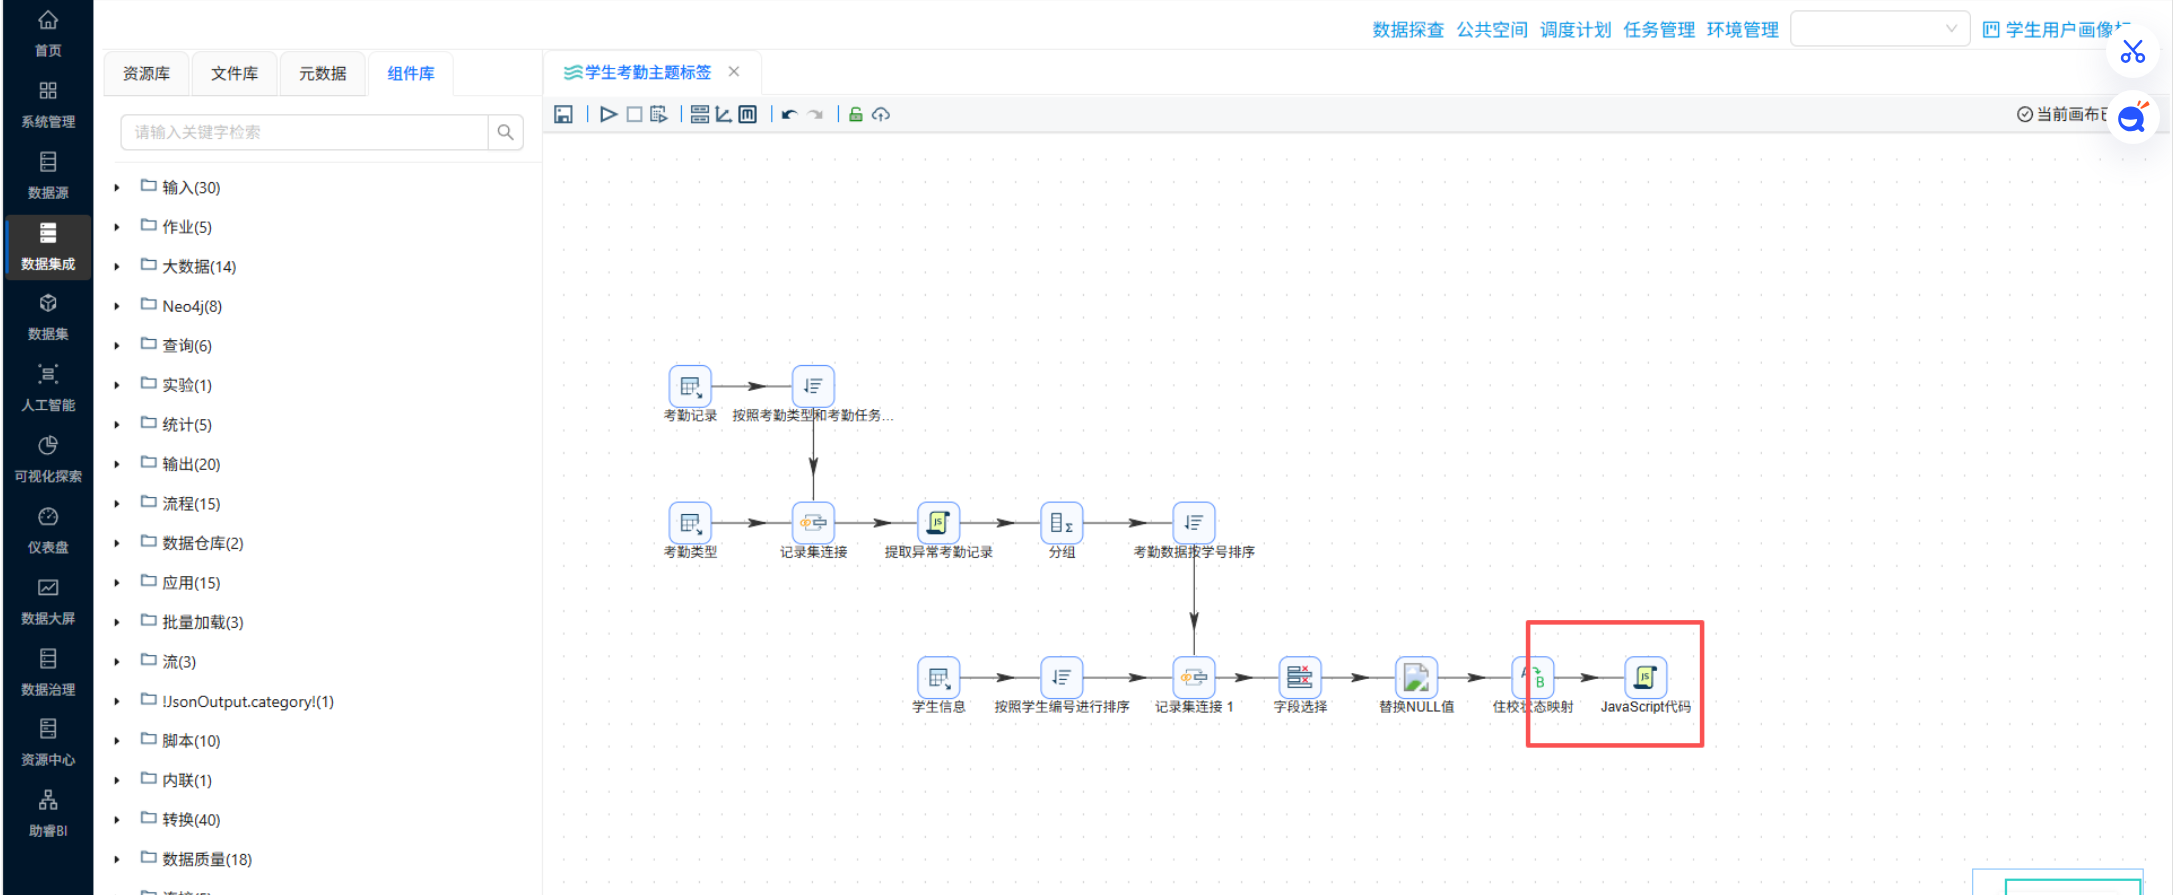The image size is (2175, 895).
Task: Select the 按照考勤类型和考勤任务 sort node
Action: 813,386
